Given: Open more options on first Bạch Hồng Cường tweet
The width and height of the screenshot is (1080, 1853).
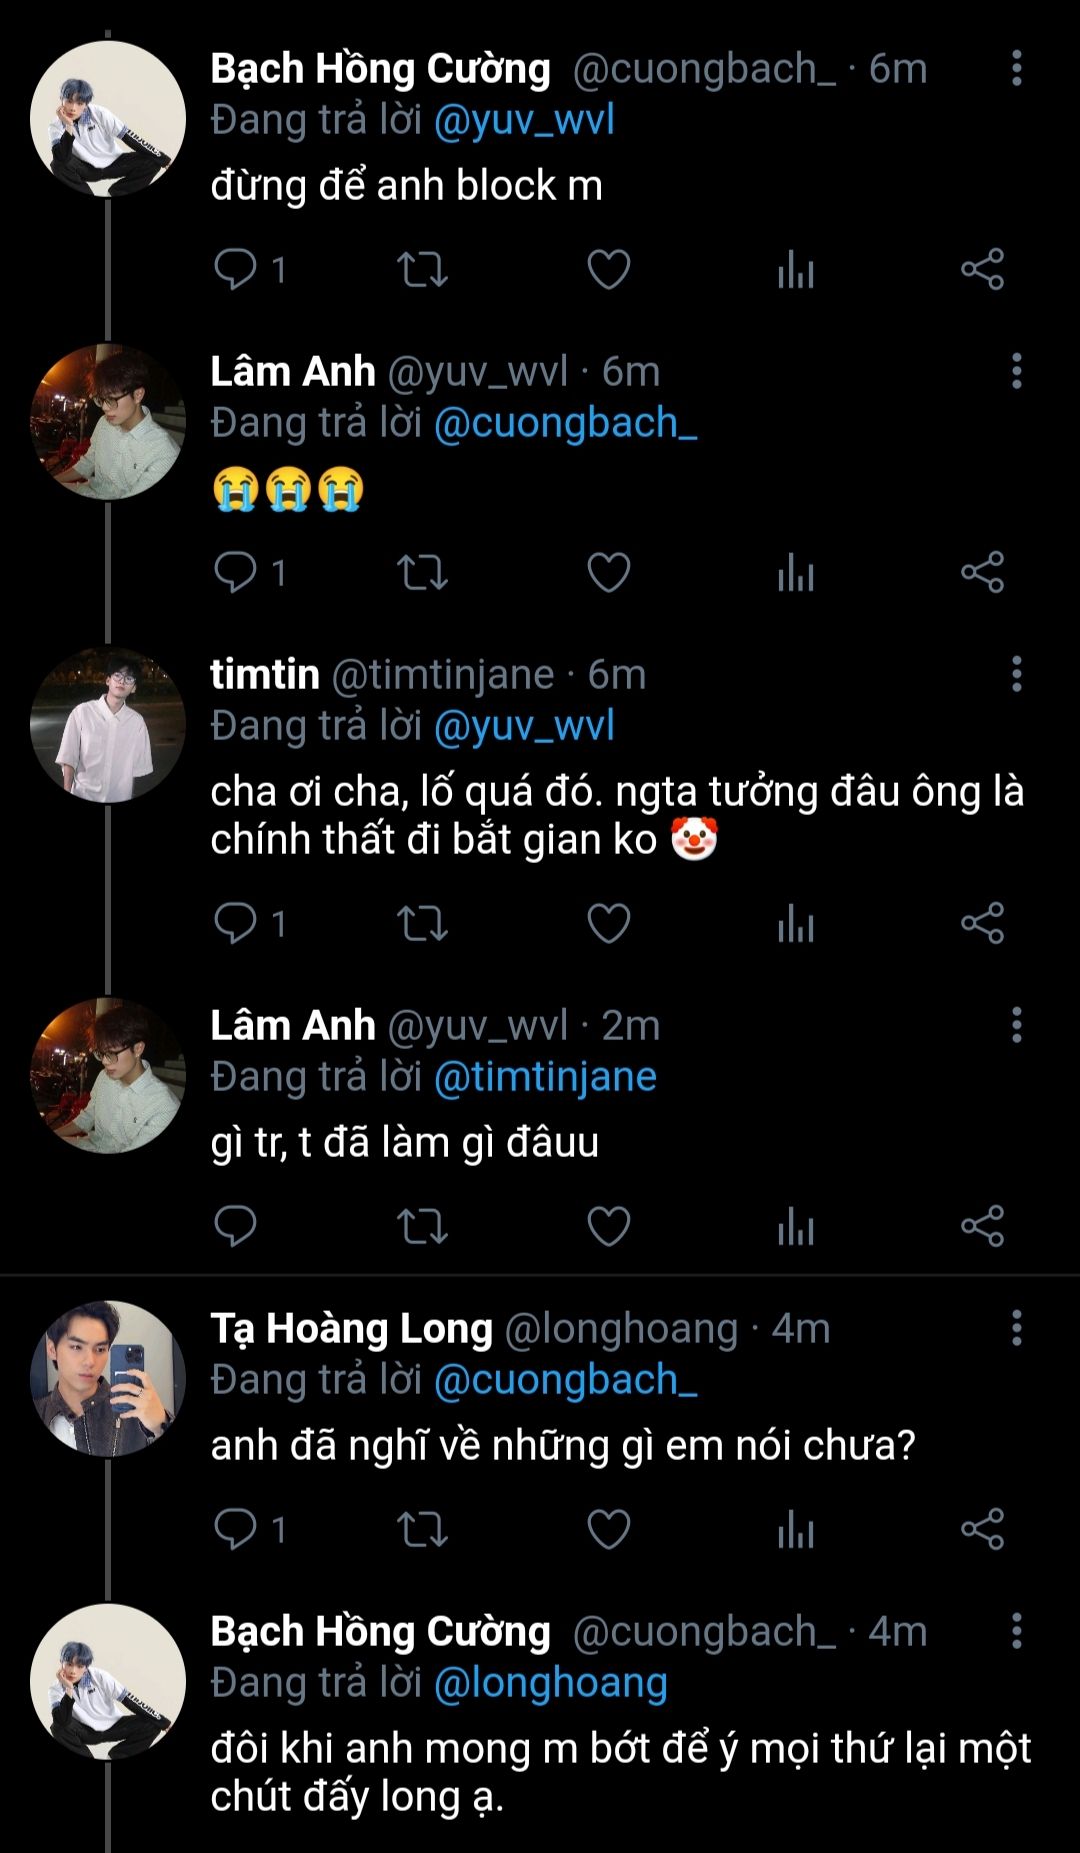Looking at the screenshot, I should coord(1016,68).
